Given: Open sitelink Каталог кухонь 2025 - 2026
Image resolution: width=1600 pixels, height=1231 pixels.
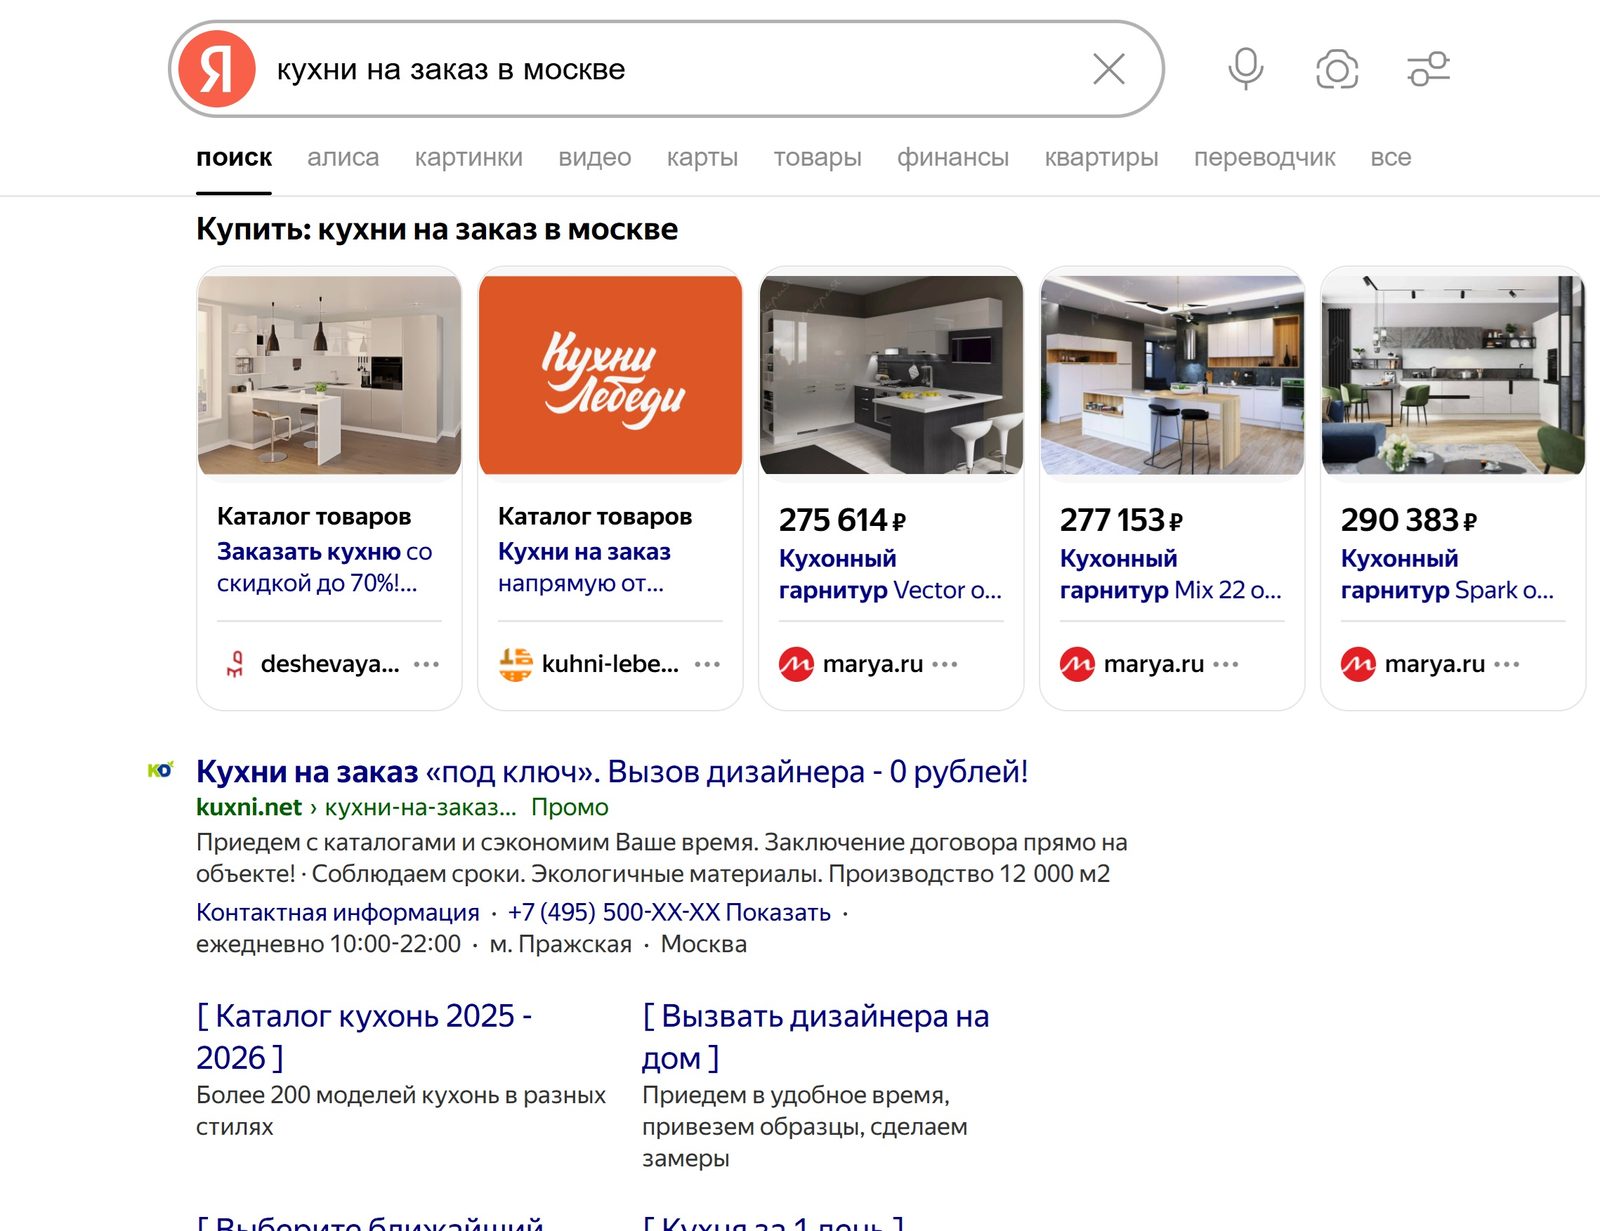Looking at the screenshot, I should coord(364,1037).
